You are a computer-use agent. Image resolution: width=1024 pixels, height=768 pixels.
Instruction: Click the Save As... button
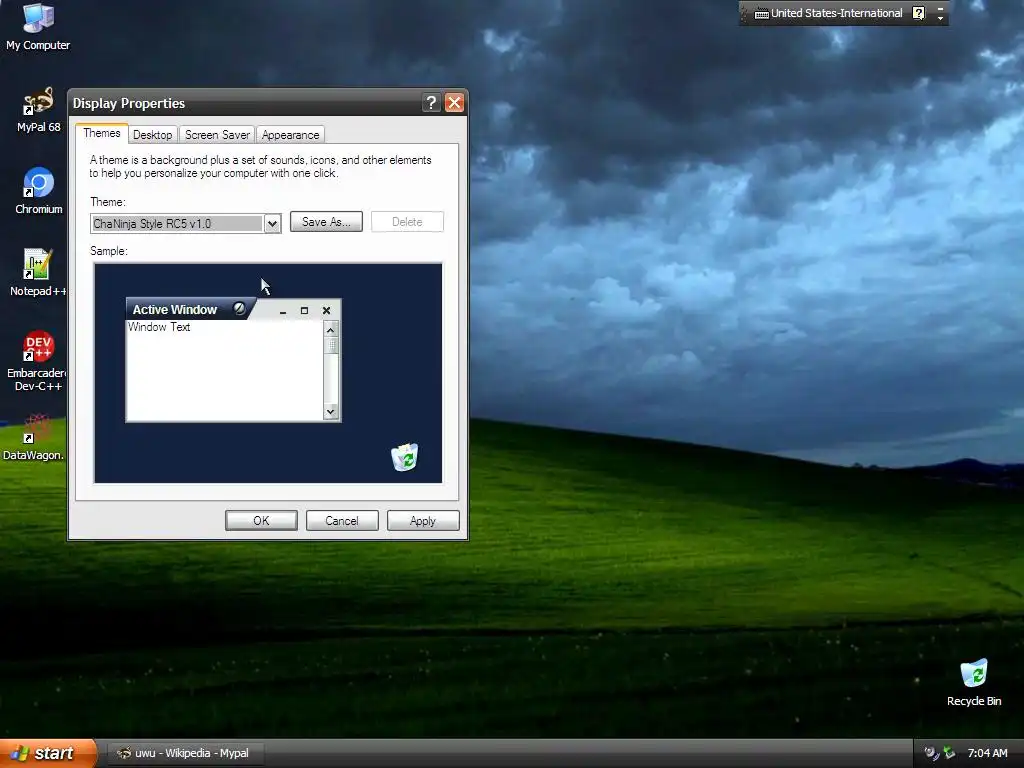(x=326, y=222)
